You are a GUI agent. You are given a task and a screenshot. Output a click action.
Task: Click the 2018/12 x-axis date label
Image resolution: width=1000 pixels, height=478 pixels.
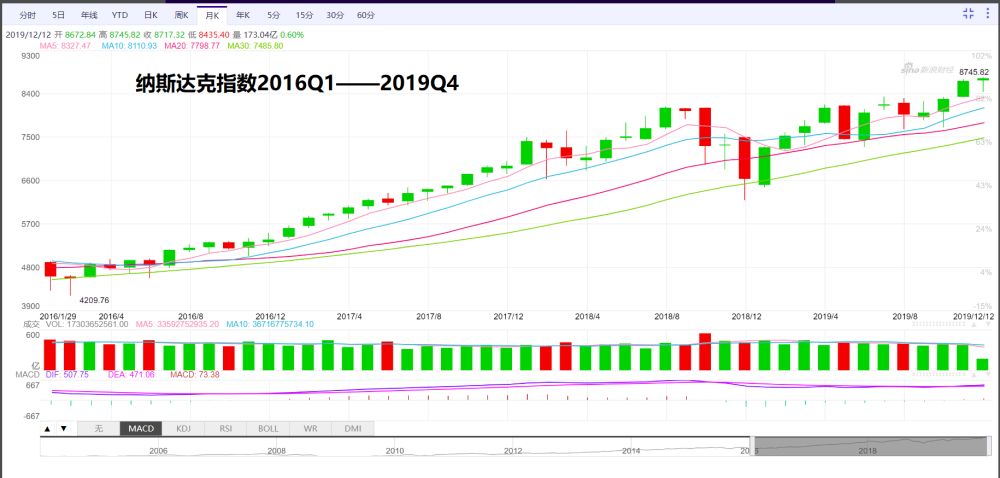pos(746,315)
